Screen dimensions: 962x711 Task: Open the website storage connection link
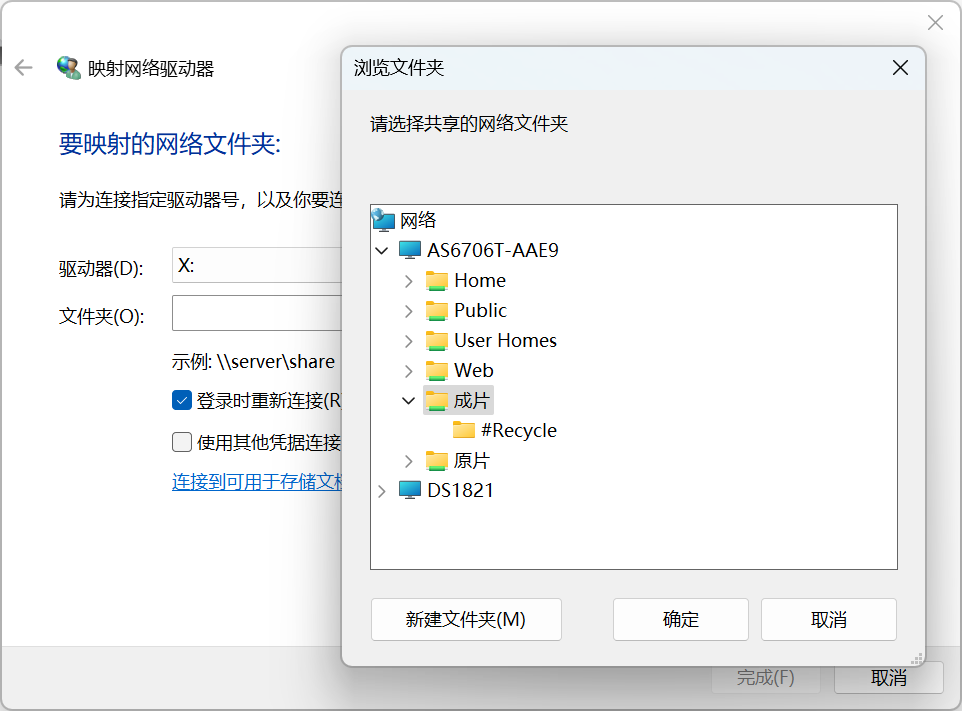click(x=258, y=483)
